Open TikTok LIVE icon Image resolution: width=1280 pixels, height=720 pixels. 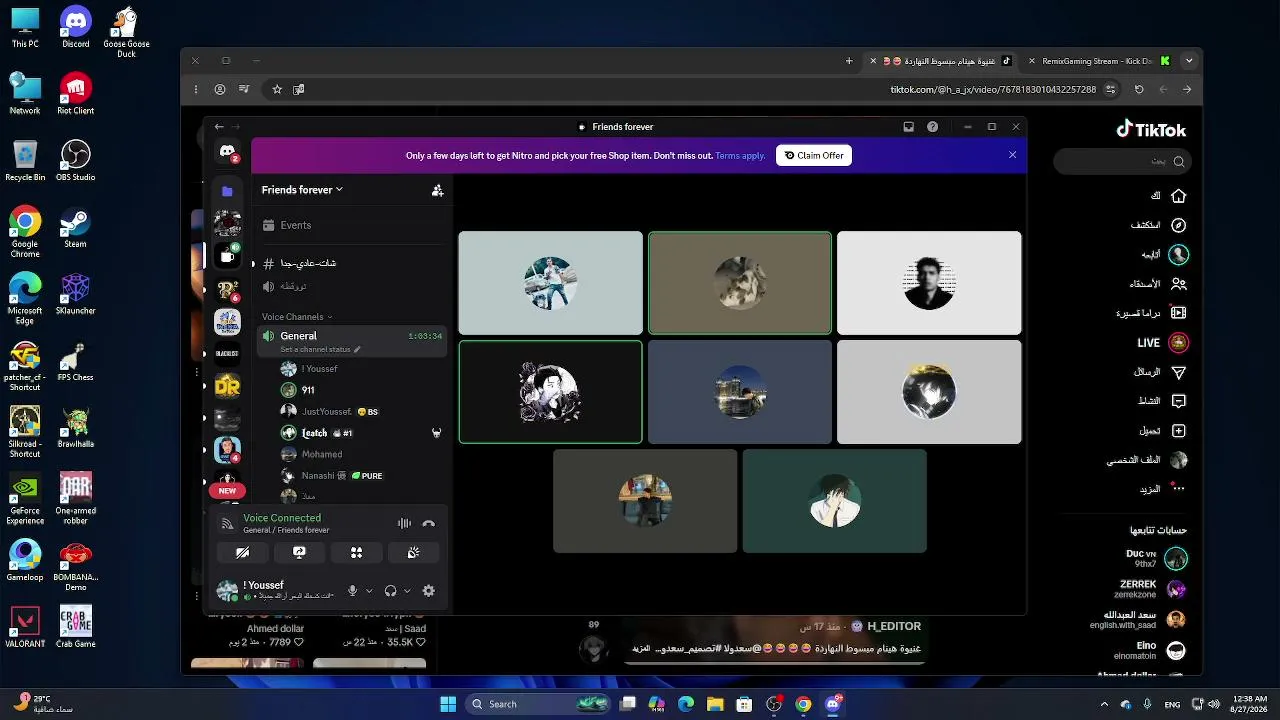(1179, 343)
